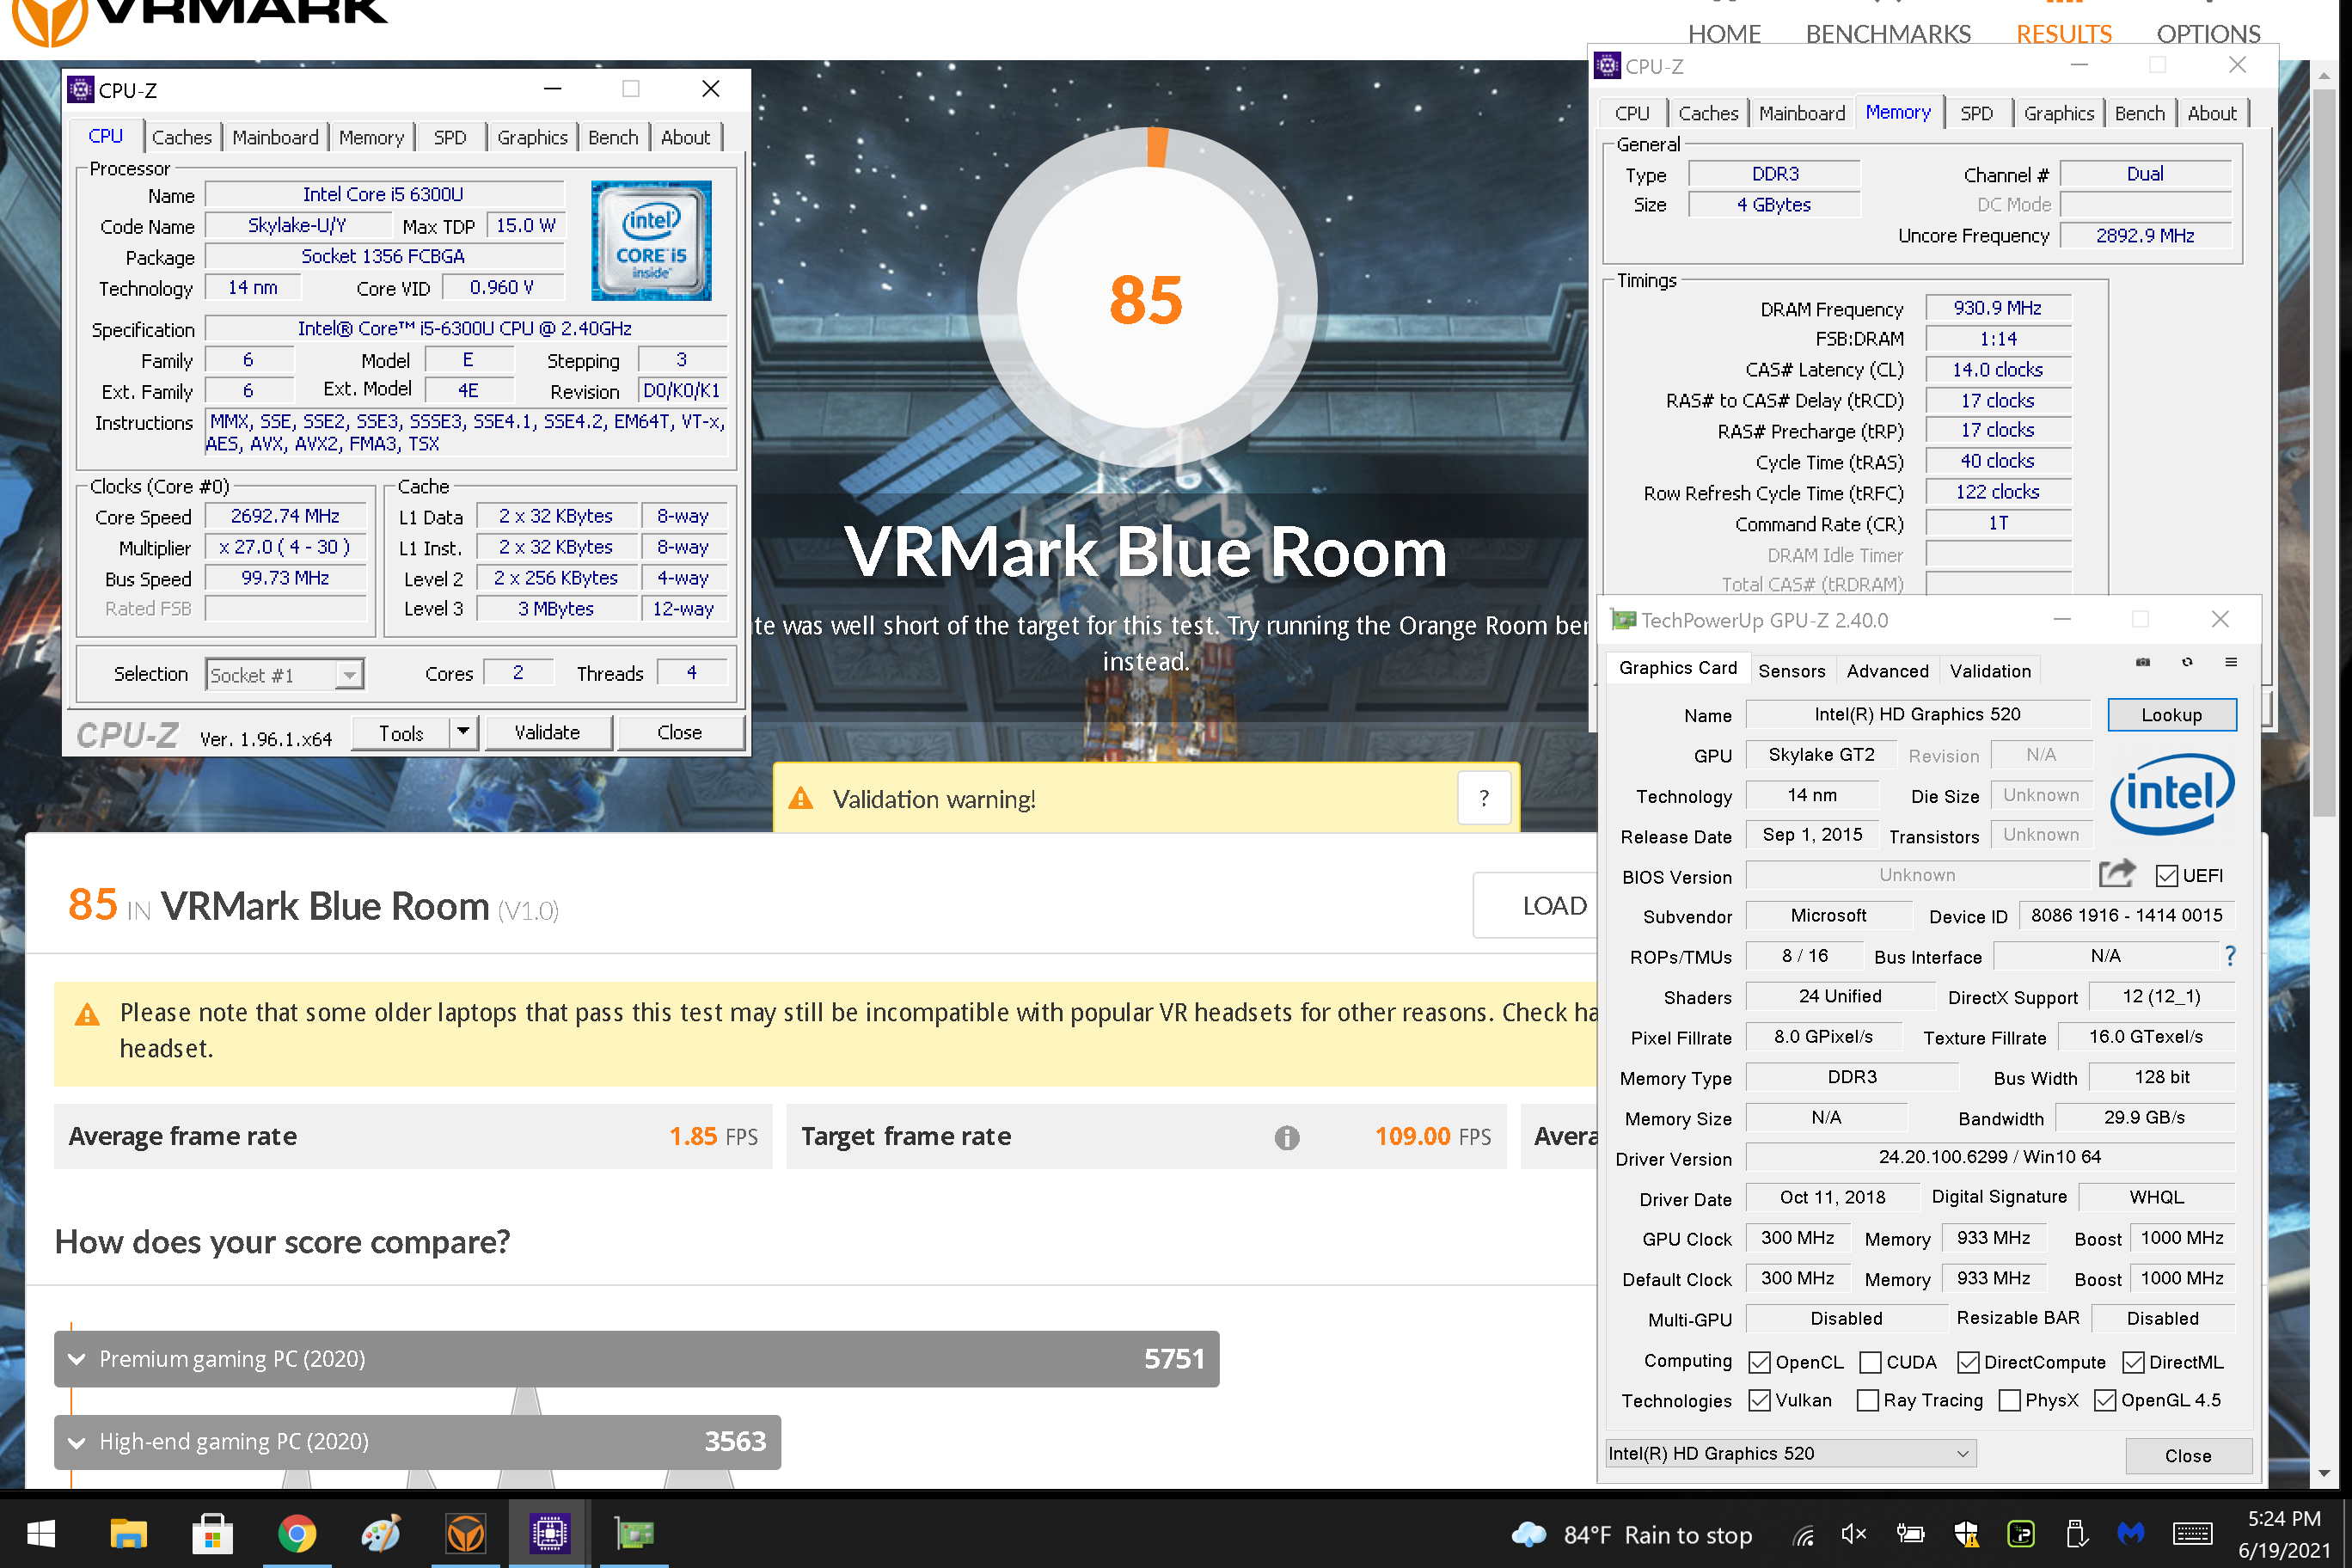Toggle the DirectML checkbox
The height and width of the screenshot is (1568, 2352).
pyautogui.click(x=2133, y=1363)
